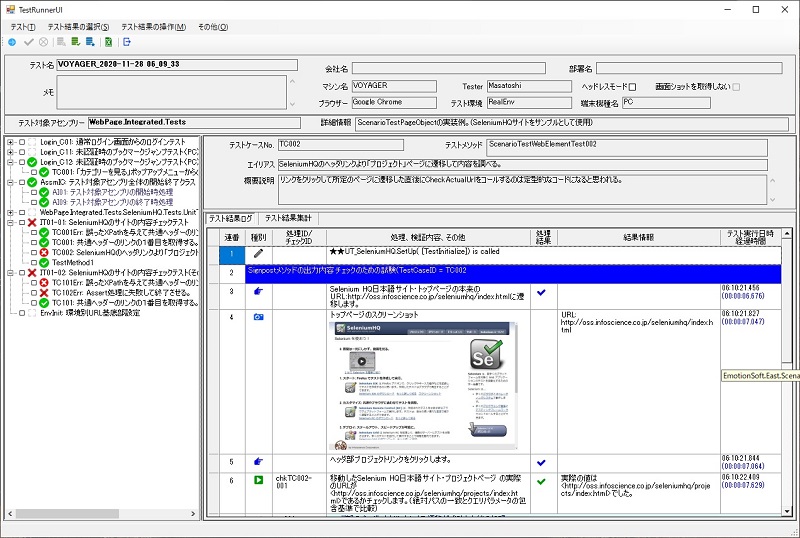Open the その他(O) menu
The height and width of the screenshot is (538, 800).
click(213, 27)
